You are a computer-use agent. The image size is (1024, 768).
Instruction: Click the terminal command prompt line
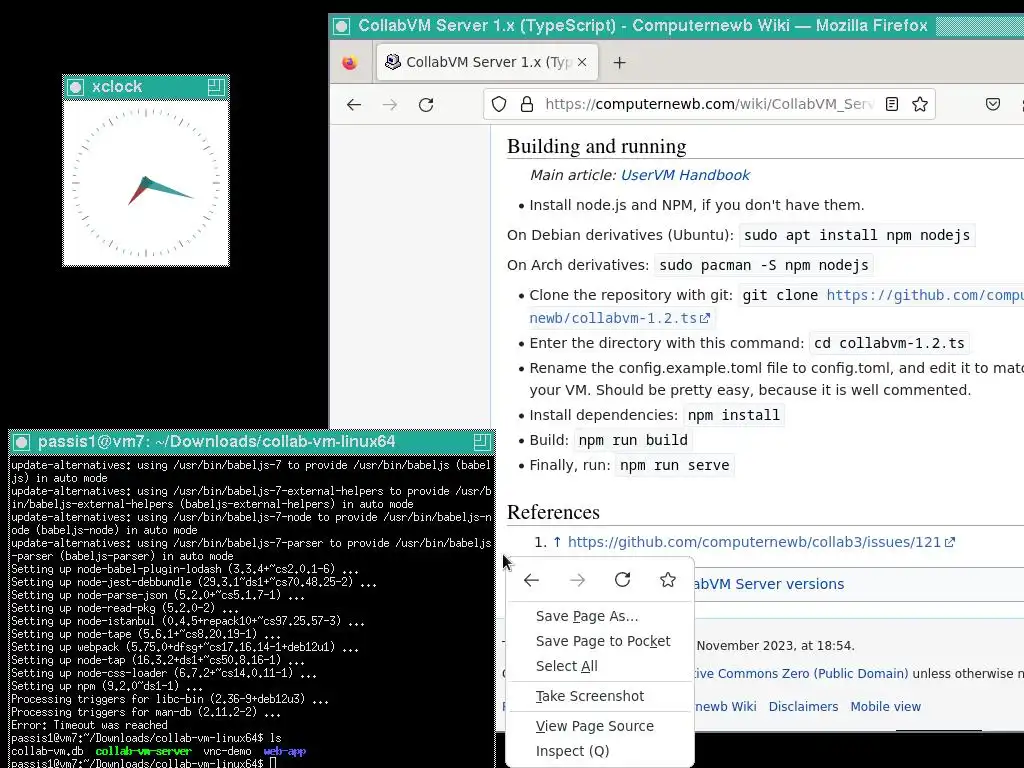144,763
